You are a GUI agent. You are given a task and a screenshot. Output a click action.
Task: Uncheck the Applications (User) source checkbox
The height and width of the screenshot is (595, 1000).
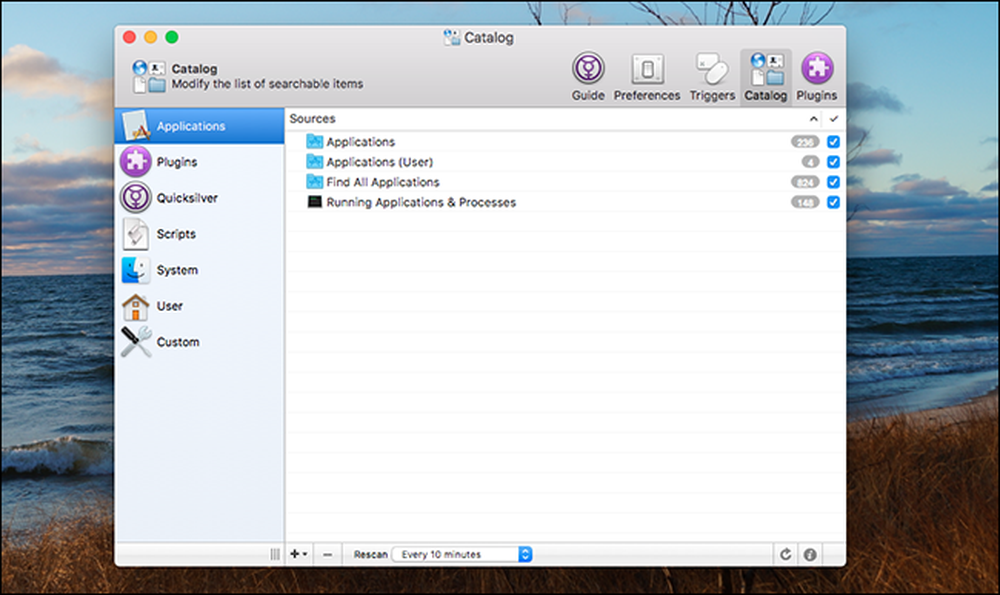833,162
